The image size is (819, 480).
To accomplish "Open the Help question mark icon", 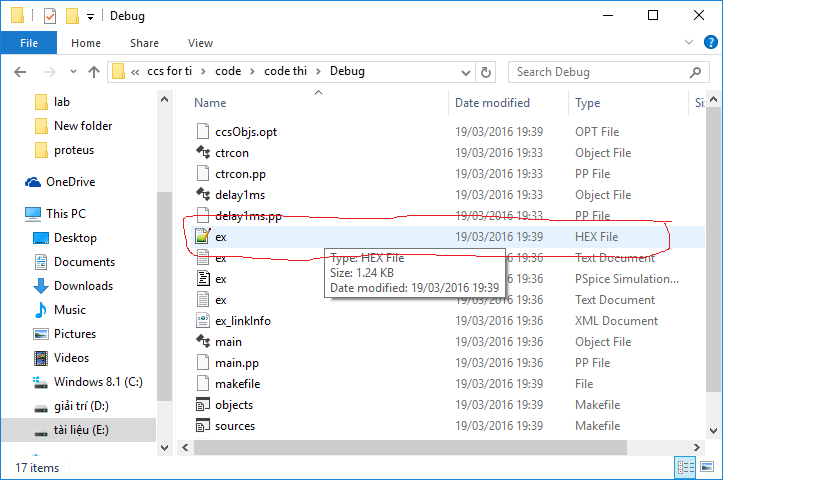I will [710, 43].
